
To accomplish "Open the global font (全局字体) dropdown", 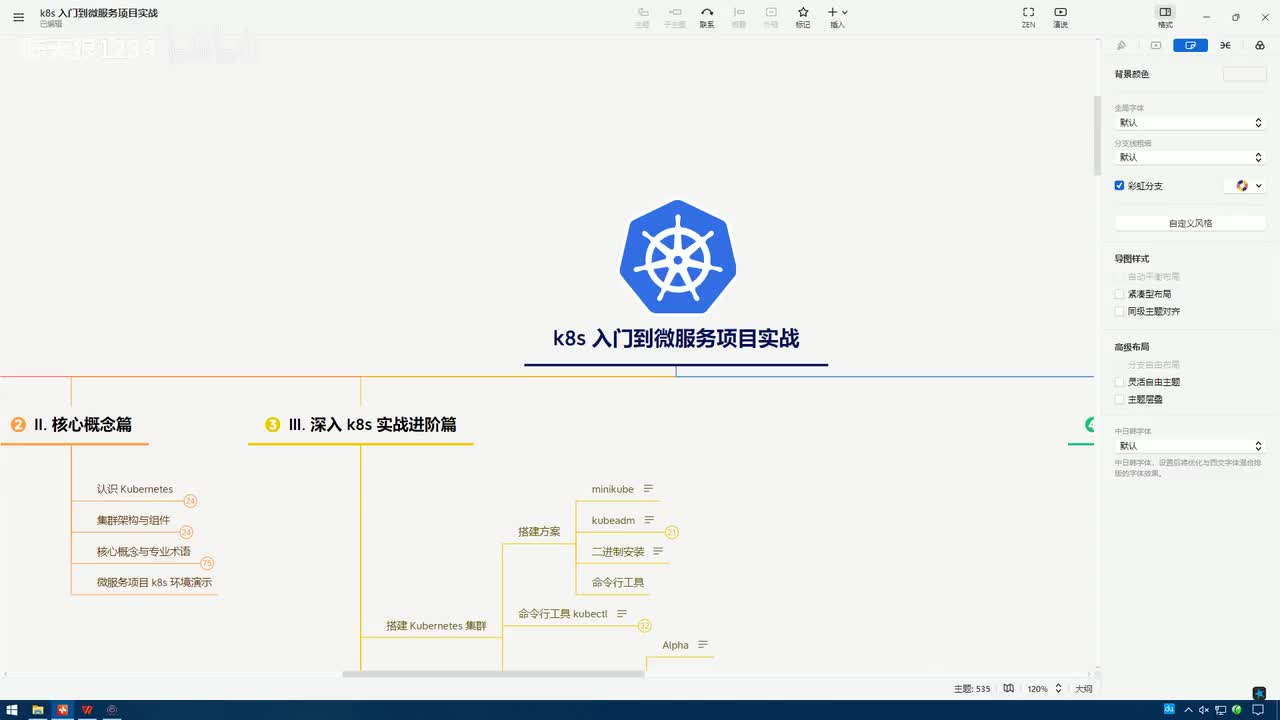I will pyautogui.click(x=1190, y=122).
